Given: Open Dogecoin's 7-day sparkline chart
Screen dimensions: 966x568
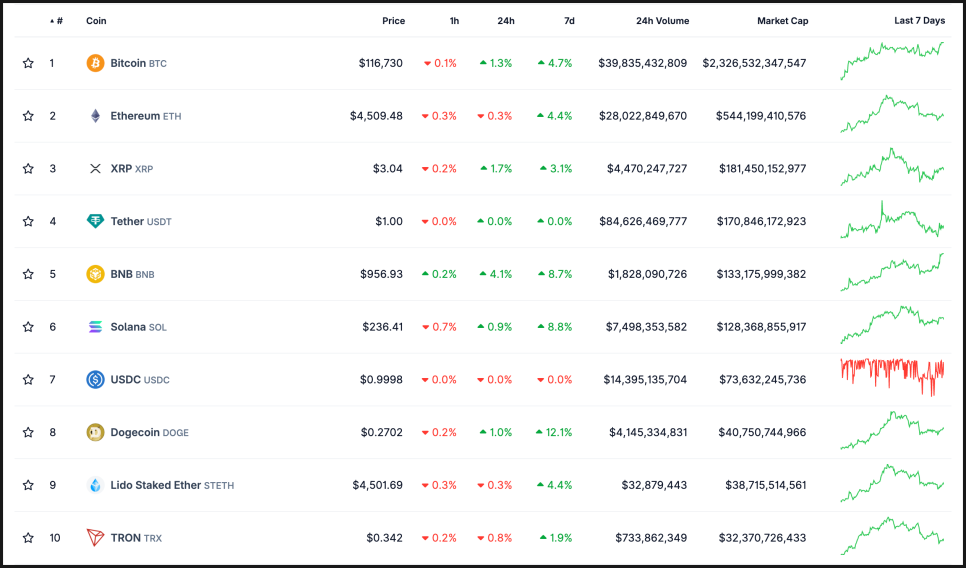Looking at the screenshot, I should pyautogui.click(x=892, y=430).
